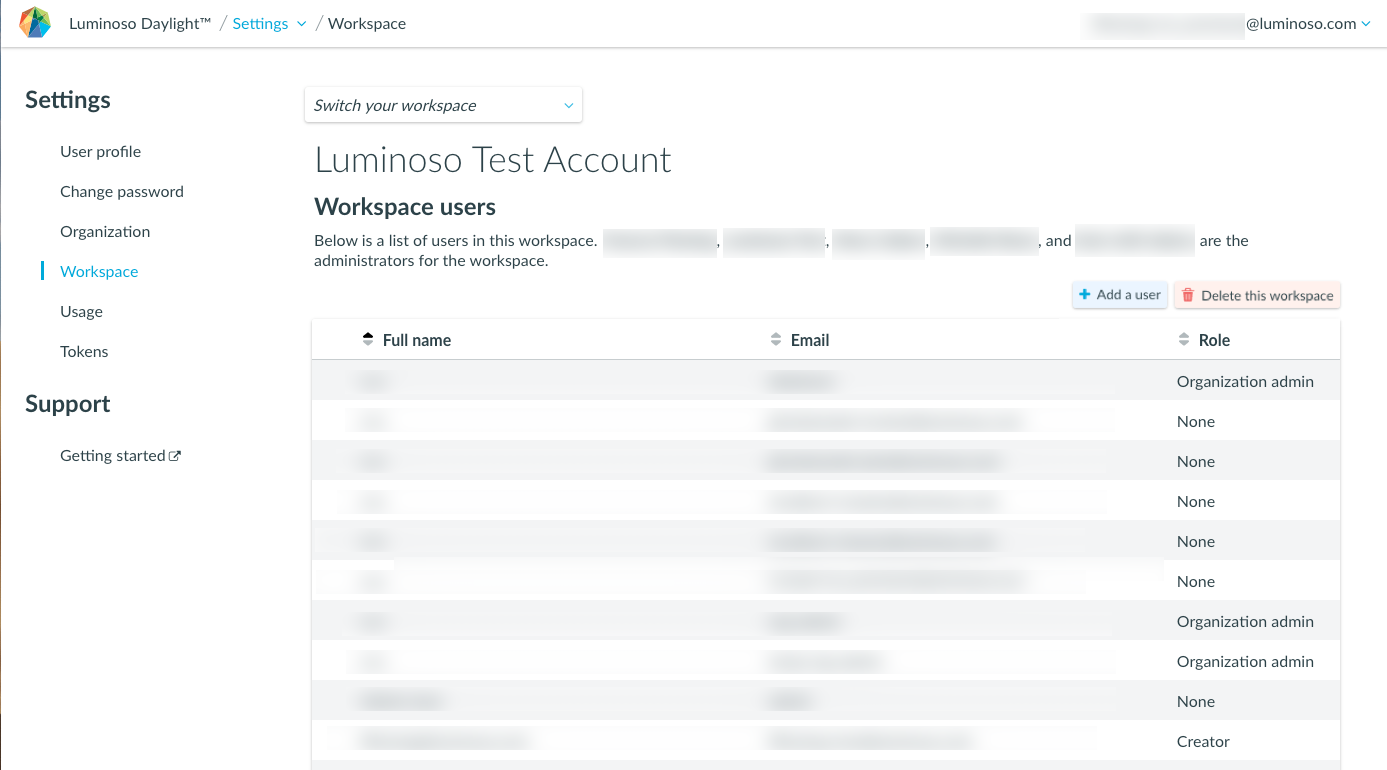1387x770 pixels.
Task: Click the first Organization admin role cell
Action: (1245, 382)
